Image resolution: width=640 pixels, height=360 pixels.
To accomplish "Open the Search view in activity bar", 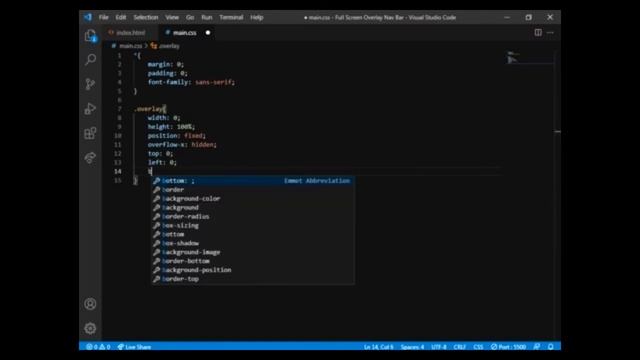I will pyautogui.click(x=90, y=60).
